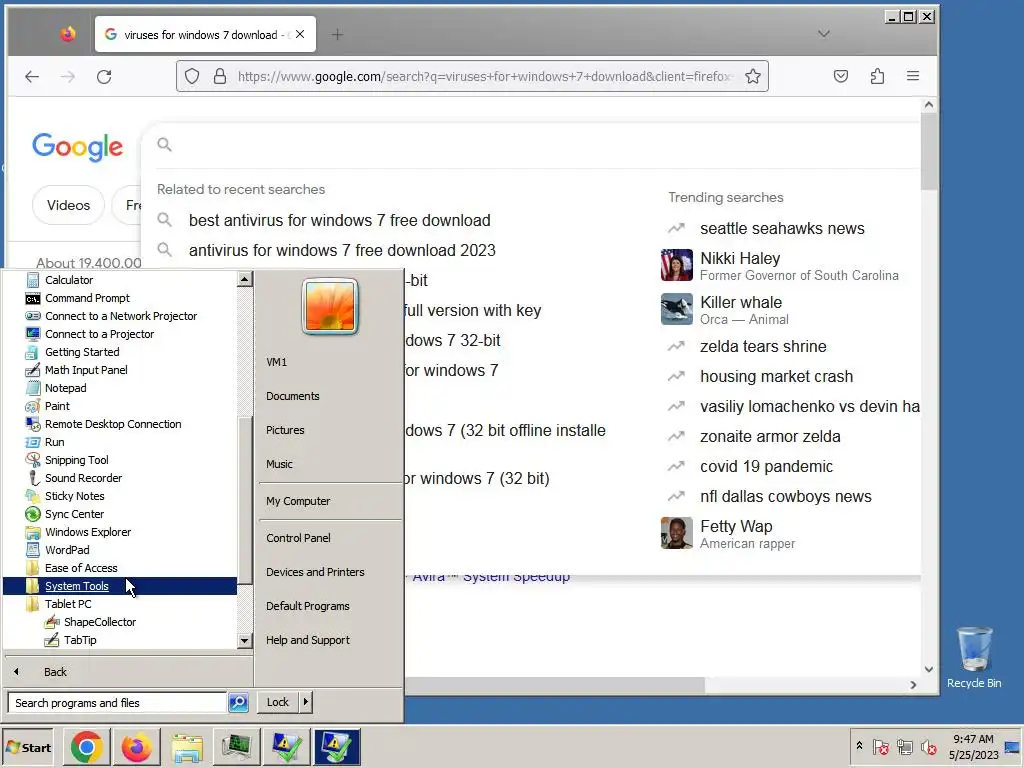Open Sync Center
This screenshot has height=768, width=1024.
74,514
